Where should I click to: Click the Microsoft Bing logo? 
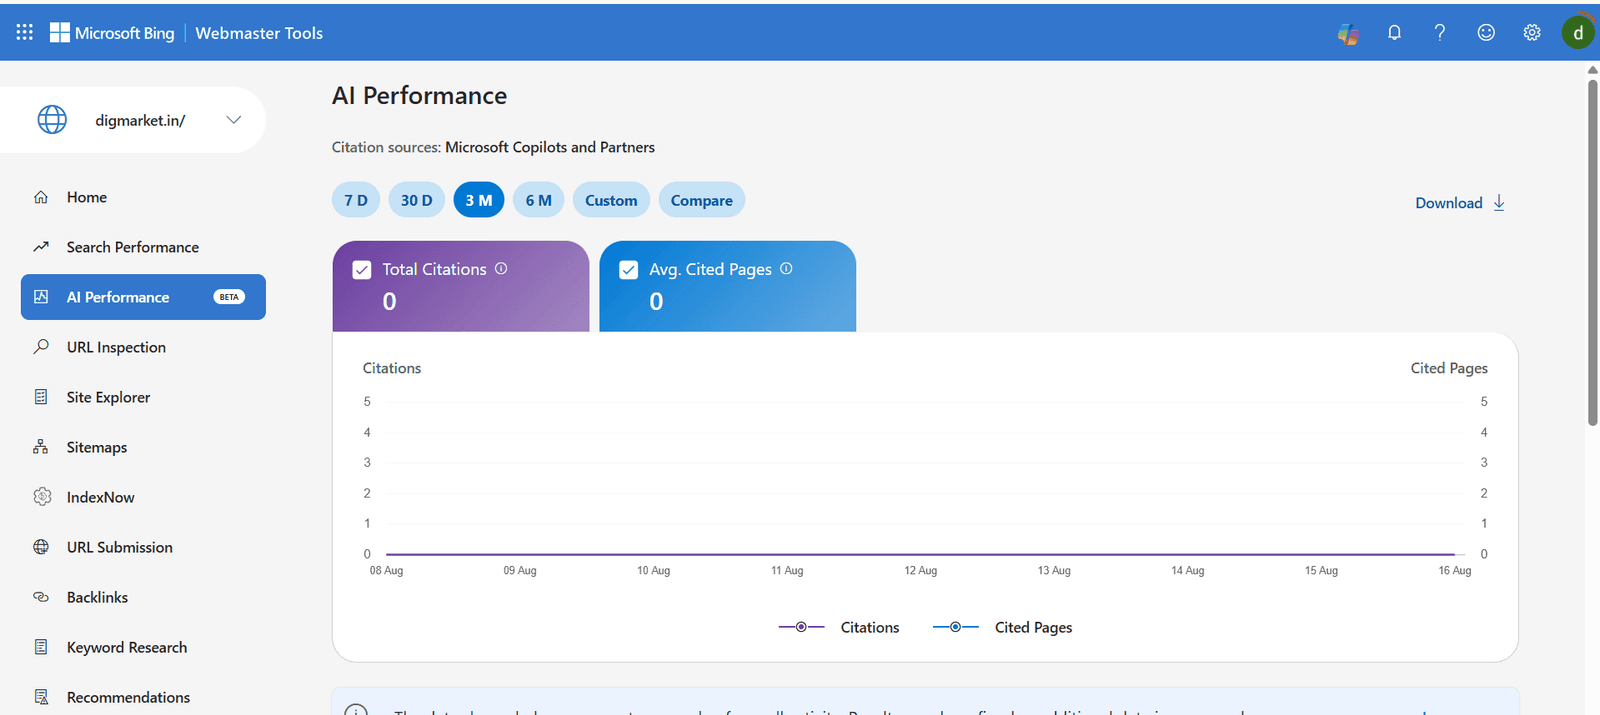(x=112, y=33)
